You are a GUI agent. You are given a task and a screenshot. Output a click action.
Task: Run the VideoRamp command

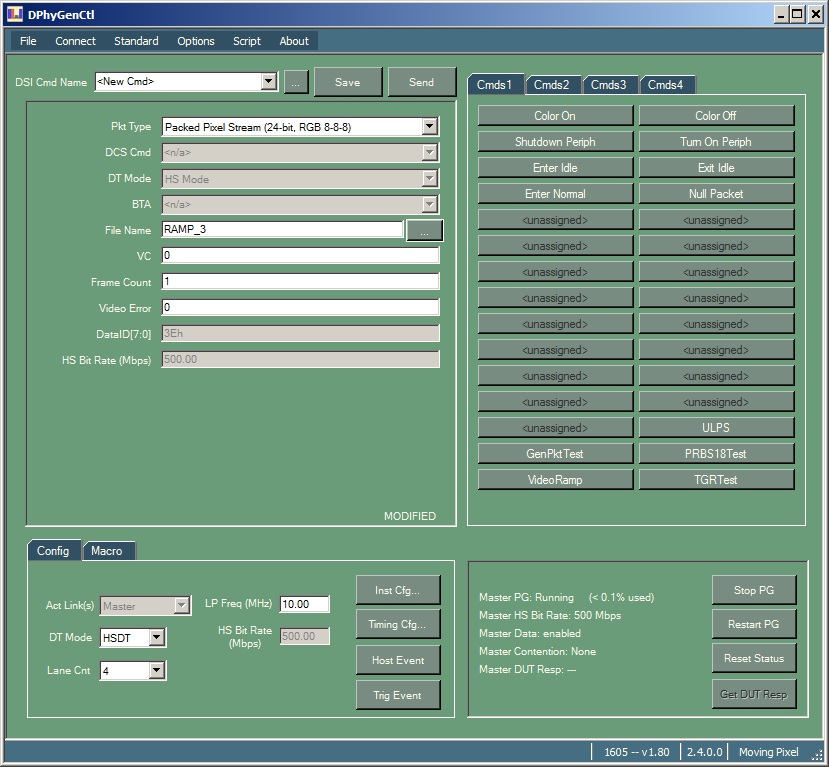coord(554,480)
